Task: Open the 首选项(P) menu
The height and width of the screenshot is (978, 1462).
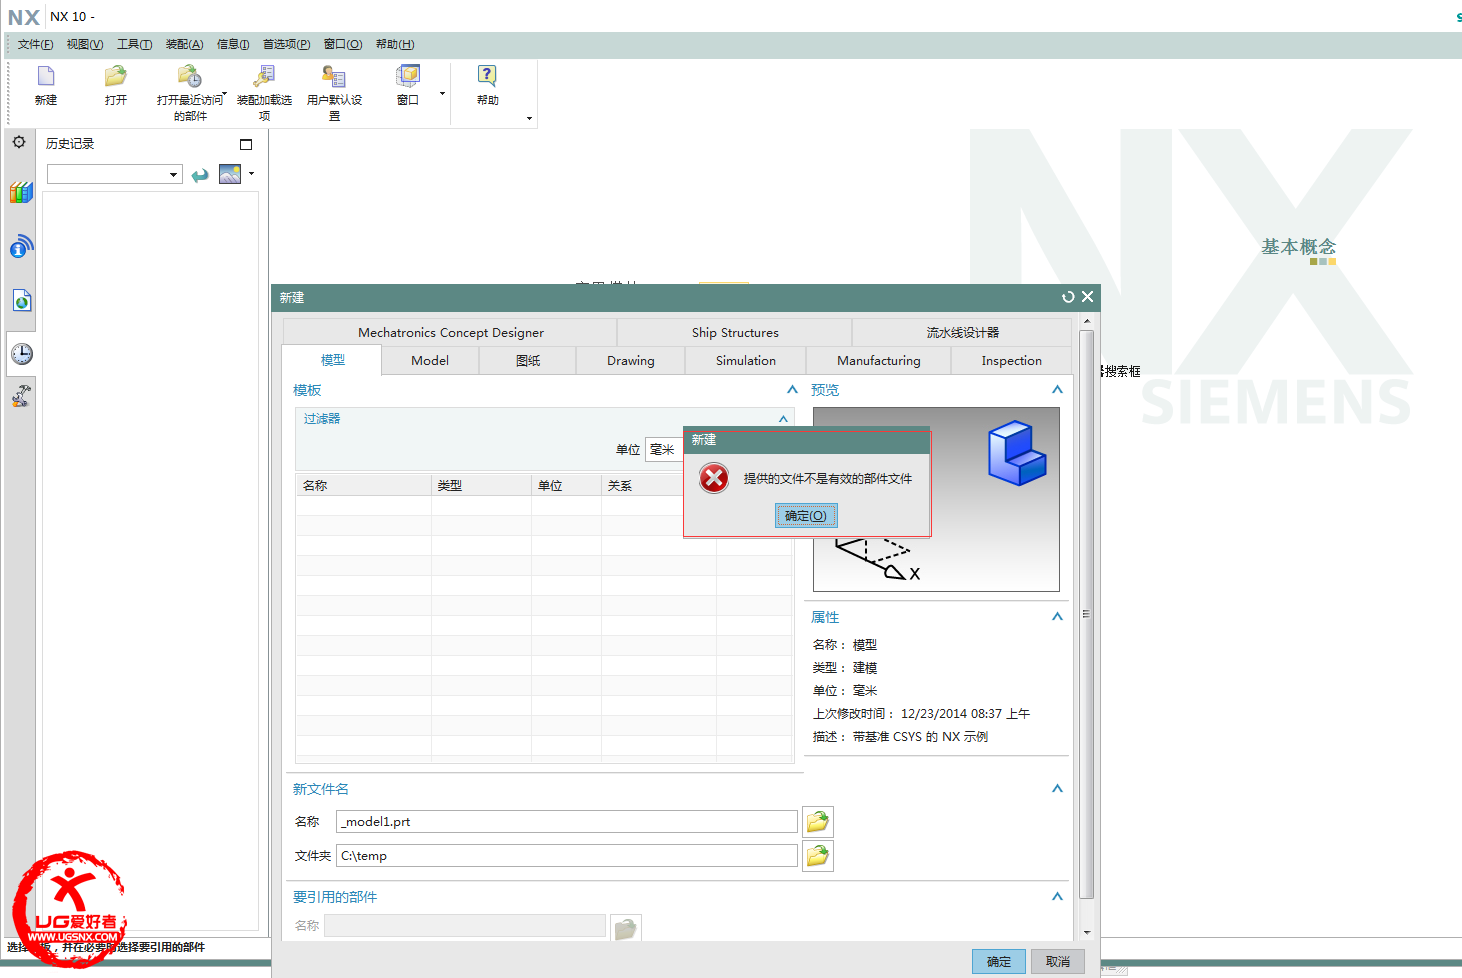Action: [x=286, y=44]
